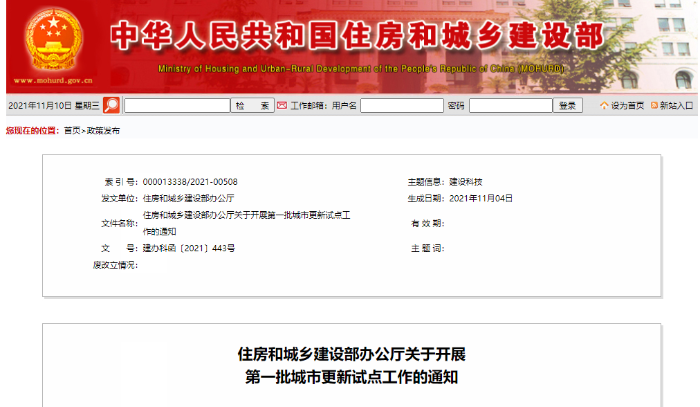Click the www.mohurd.gov.cn site address text

point(50,84)
